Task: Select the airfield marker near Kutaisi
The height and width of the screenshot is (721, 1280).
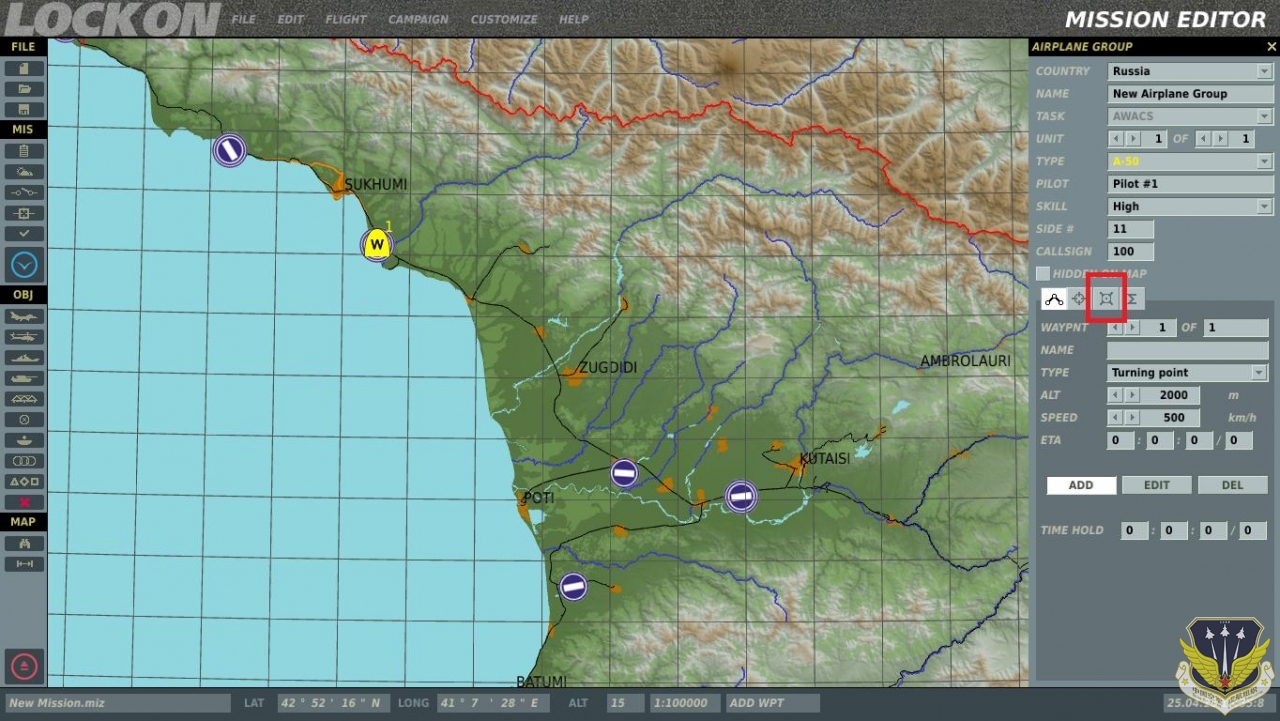Action: pos(741,496)
